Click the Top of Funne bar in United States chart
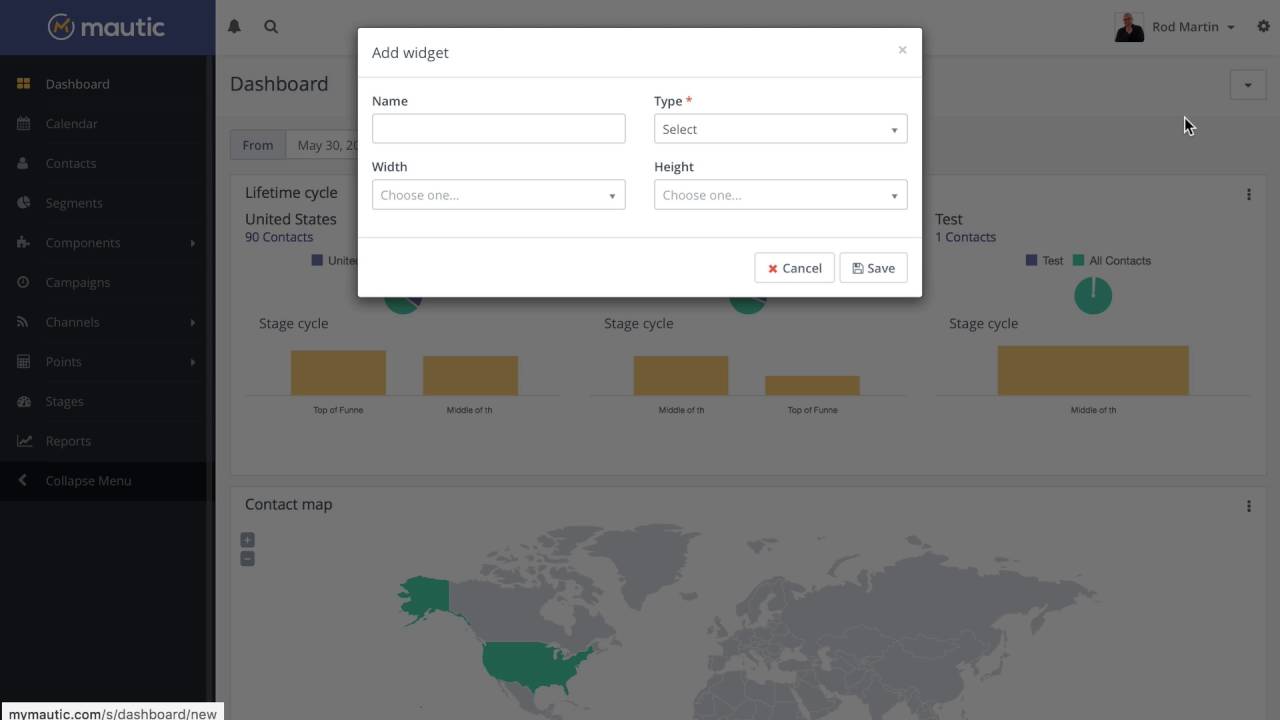Screen dimensions: 1280x720 click(338, 373)
